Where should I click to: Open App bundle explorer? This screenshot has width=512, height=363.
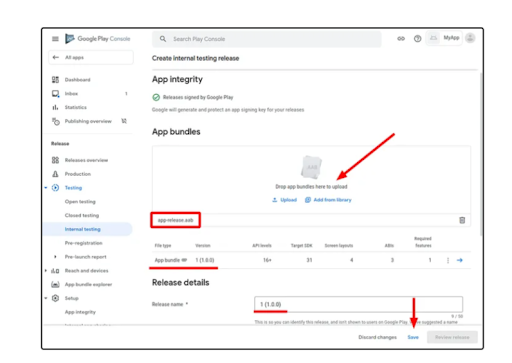coord(88,284)
